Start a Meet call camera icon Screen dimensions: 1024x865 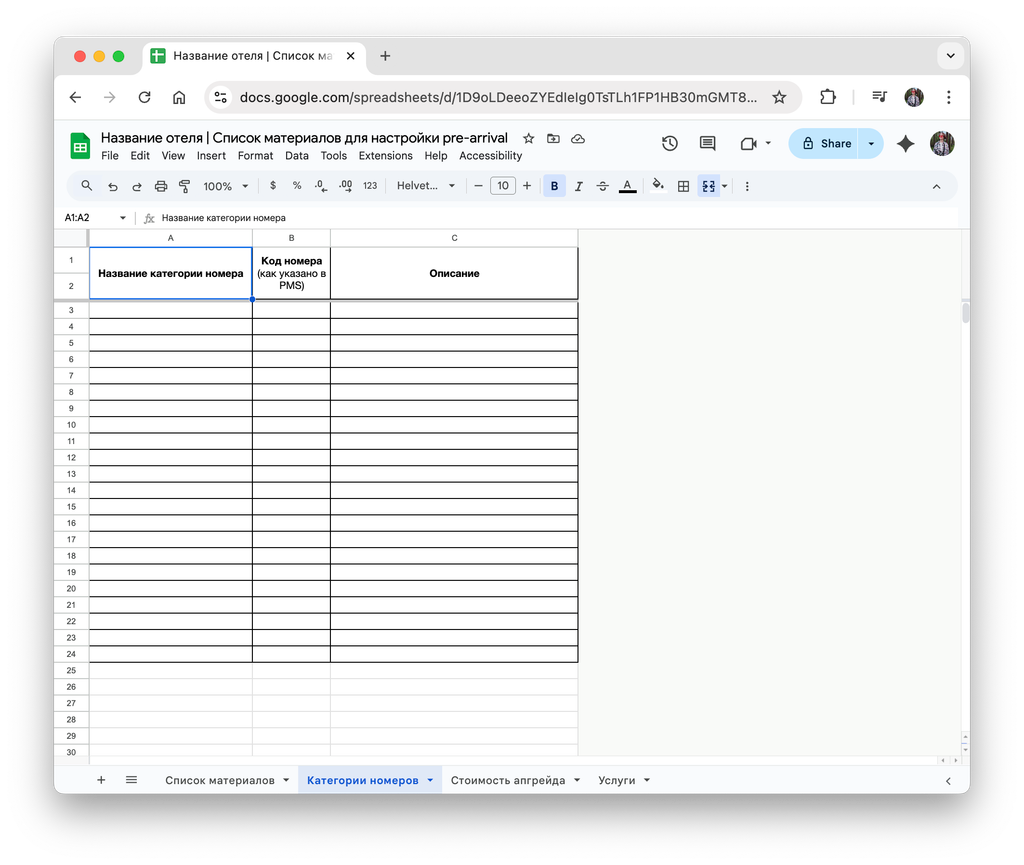(748, 144)
